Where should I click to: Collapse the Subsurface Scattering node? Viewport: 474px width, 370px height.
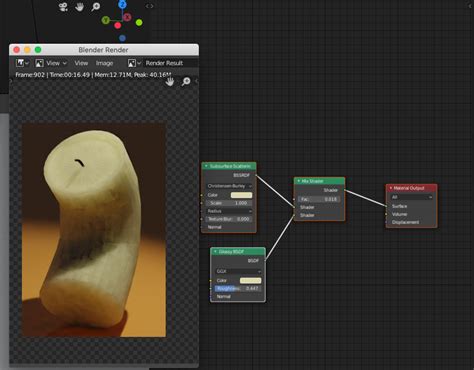click(206, 166)
